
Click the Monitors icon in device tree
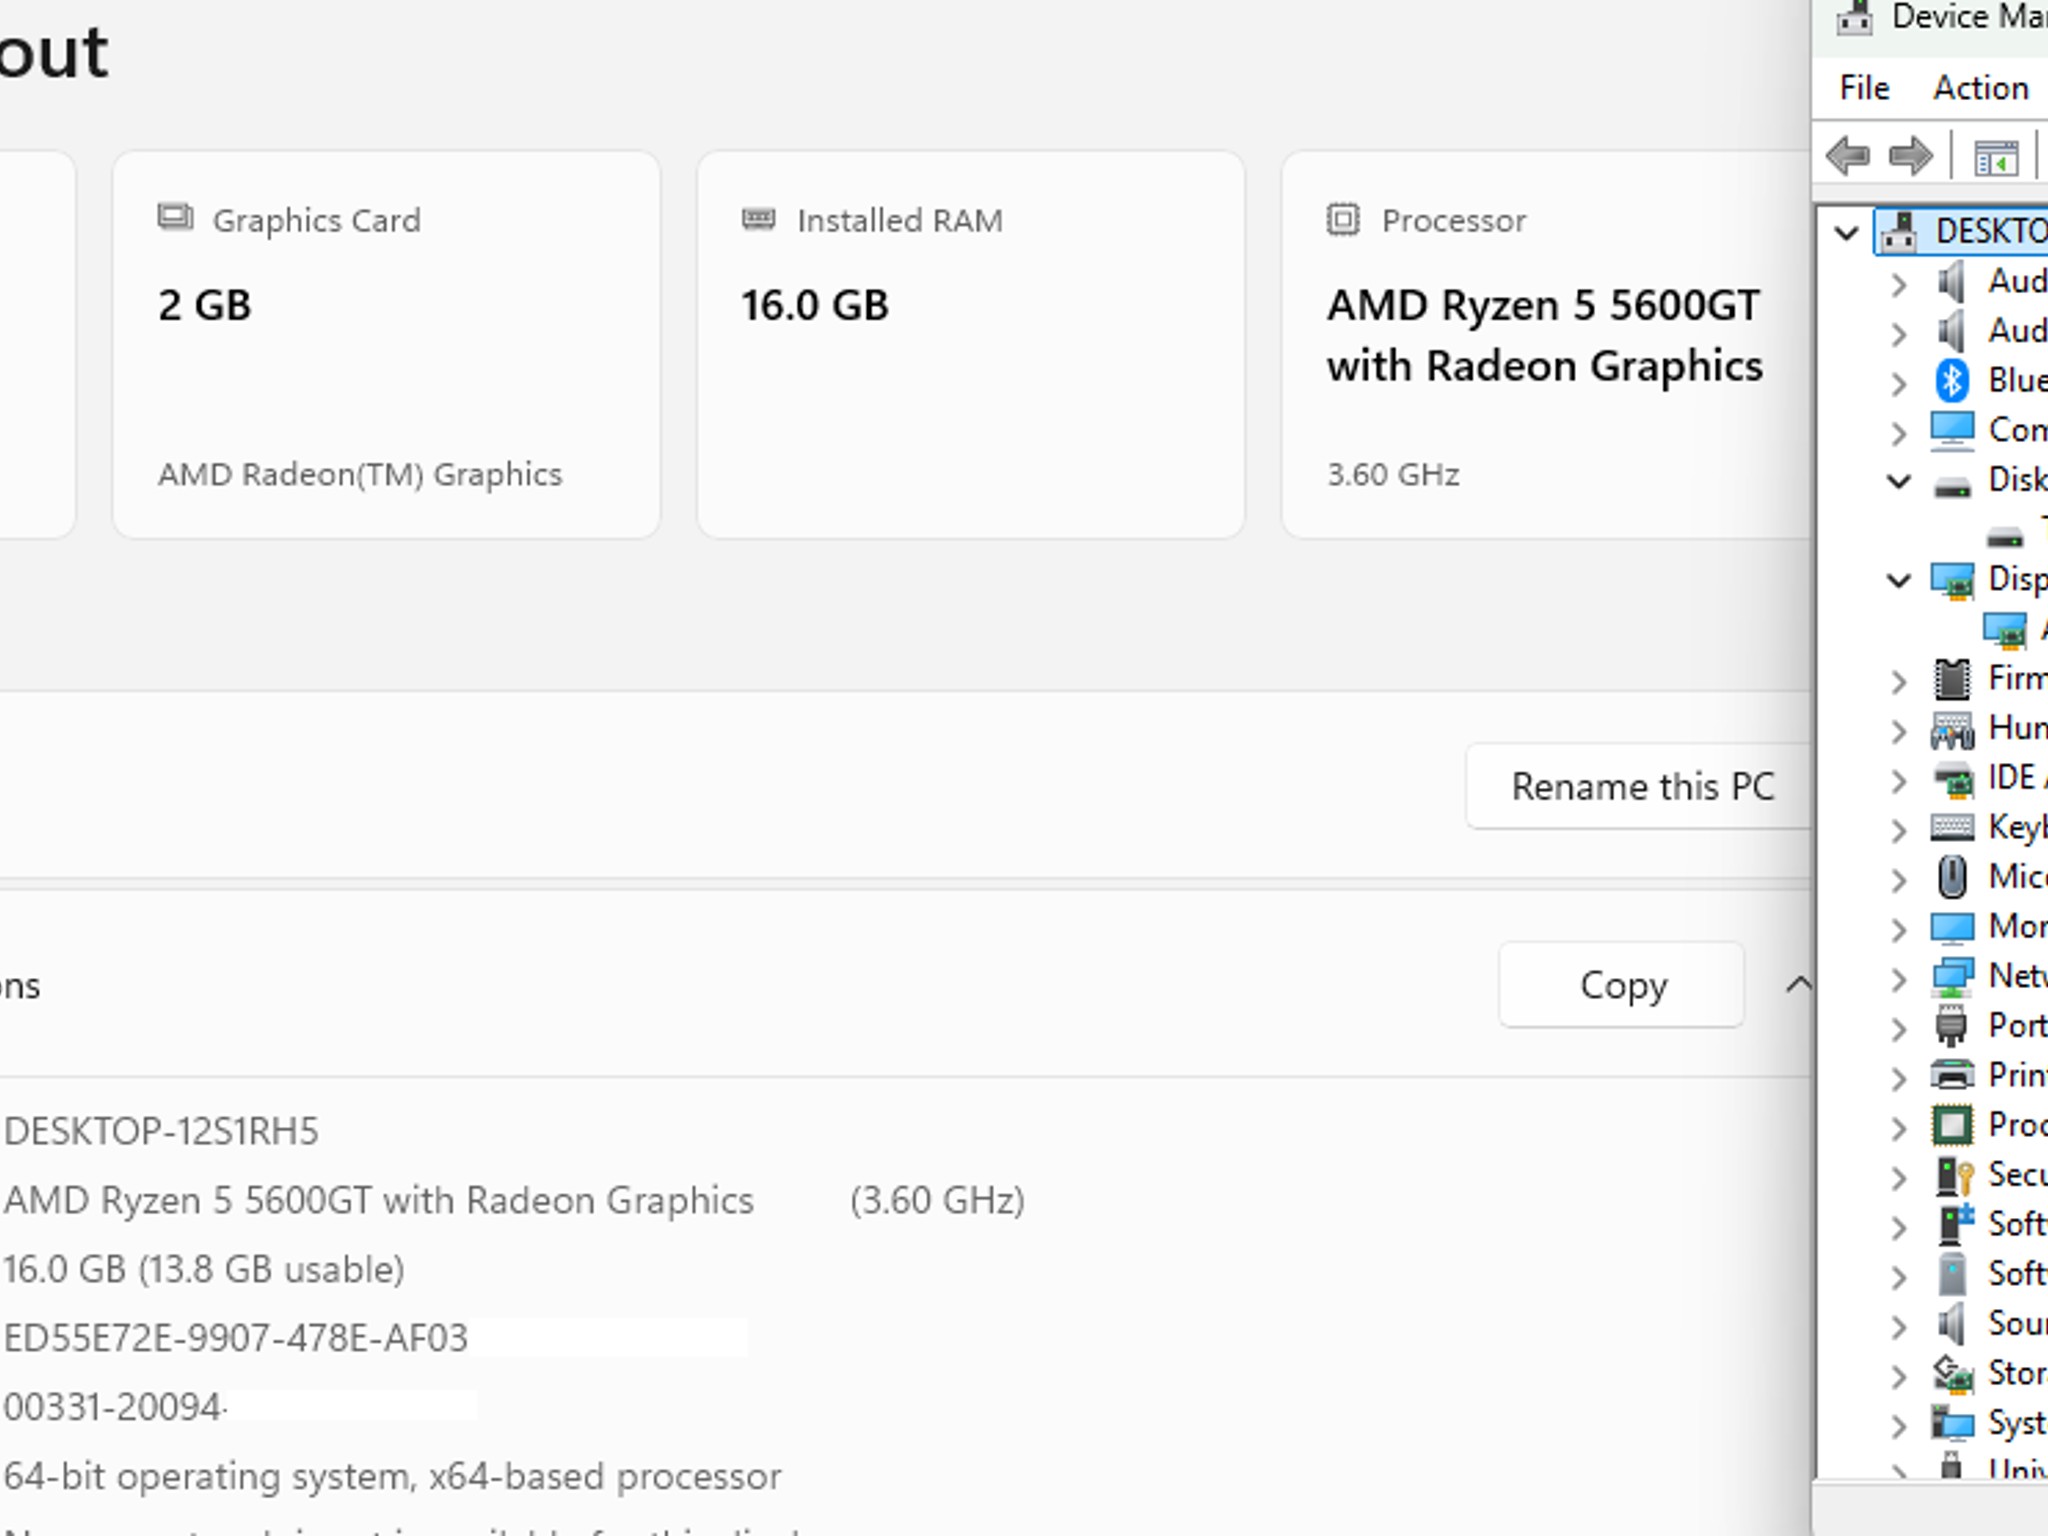pyautogui.click(x=1952, y=928)
